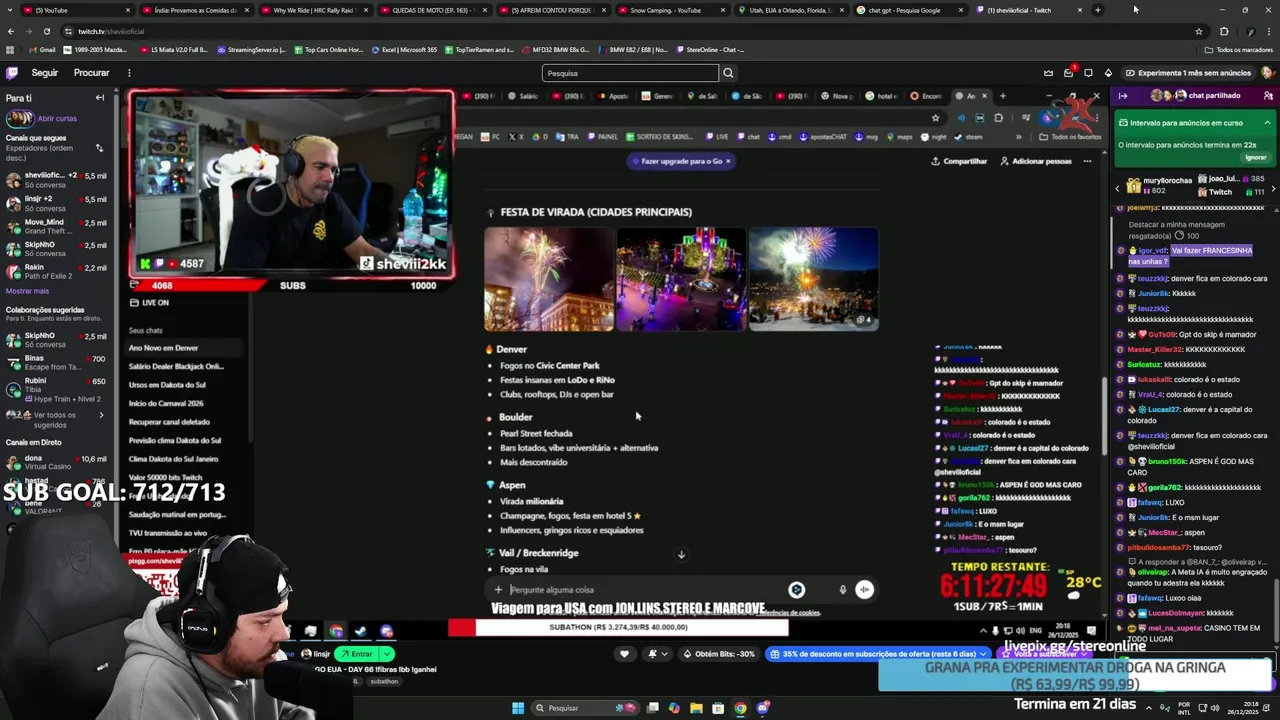Open the notifications inbox icon
The width and height of the screenshot is (1280, 720).
[1069, 73]
